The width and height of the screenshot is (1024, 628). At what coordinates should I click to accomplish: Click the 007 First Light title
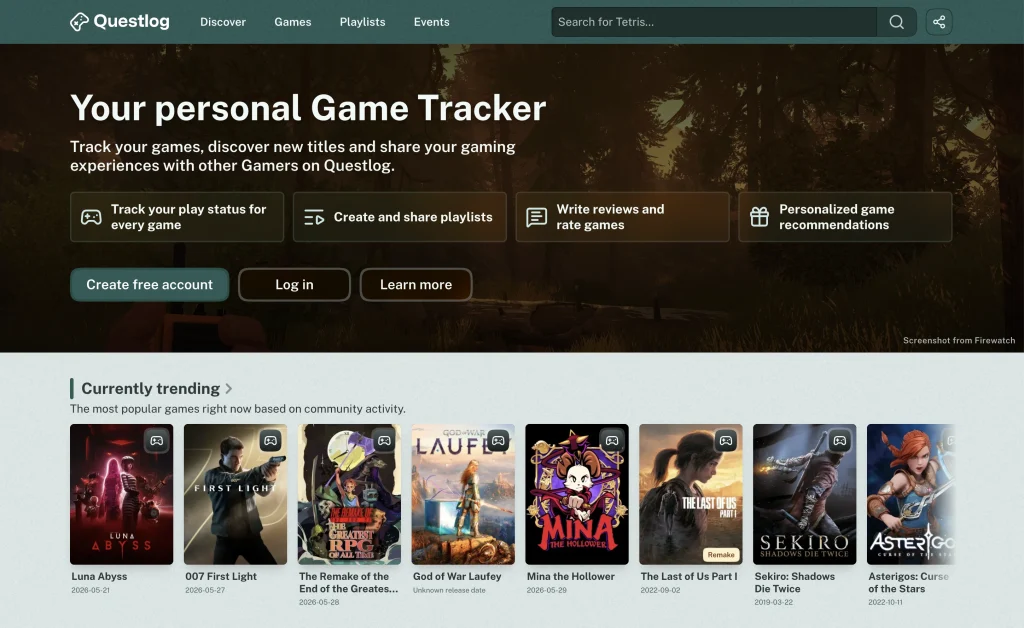221,576
